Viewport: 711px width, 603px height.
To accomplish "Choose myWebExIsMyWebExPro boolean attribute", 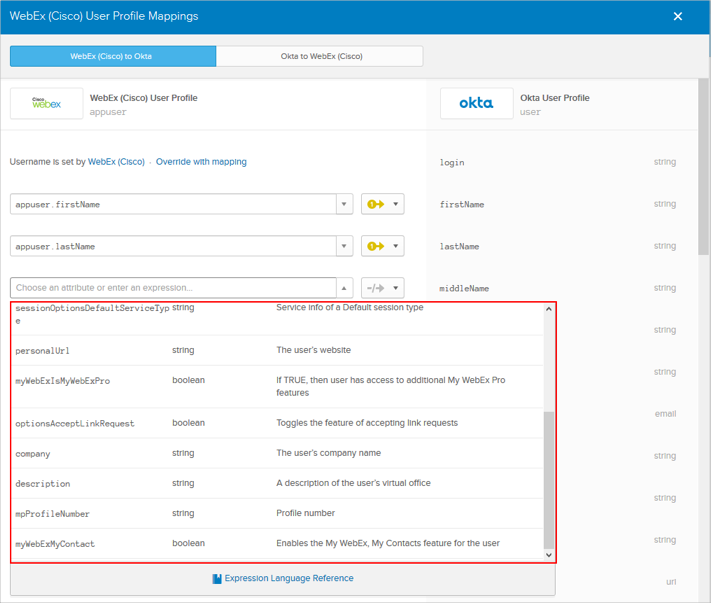I will (63, 381).
